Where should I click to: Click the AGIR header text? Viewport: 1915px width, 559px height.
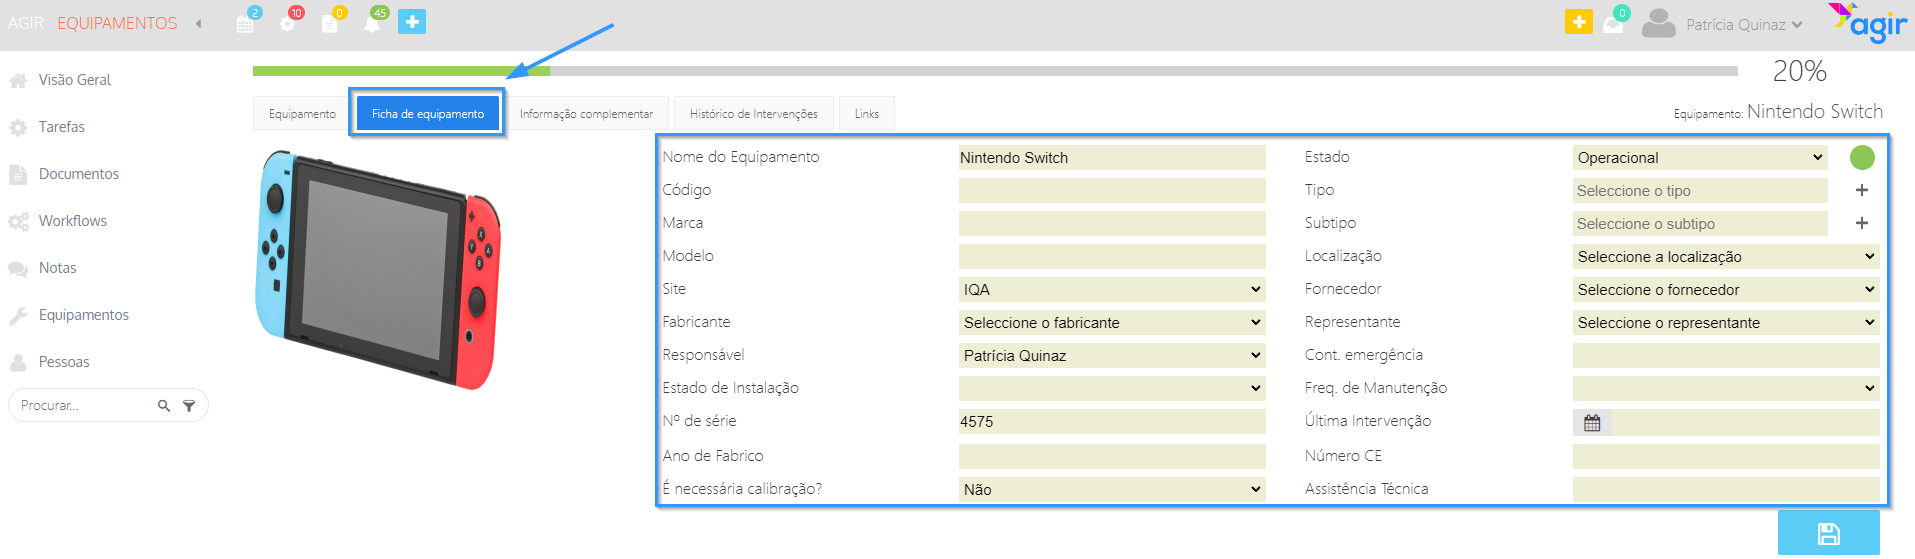[26, 23]
